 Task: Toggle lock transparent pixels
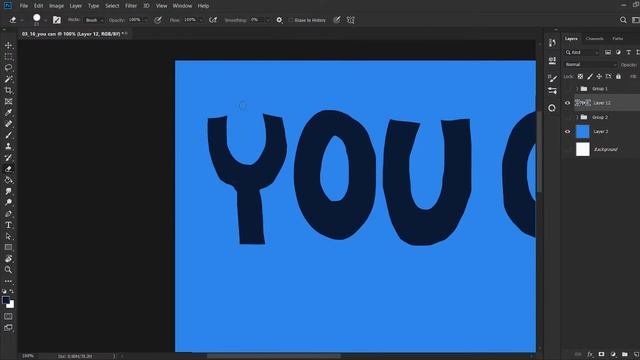(x=580, y=76)
